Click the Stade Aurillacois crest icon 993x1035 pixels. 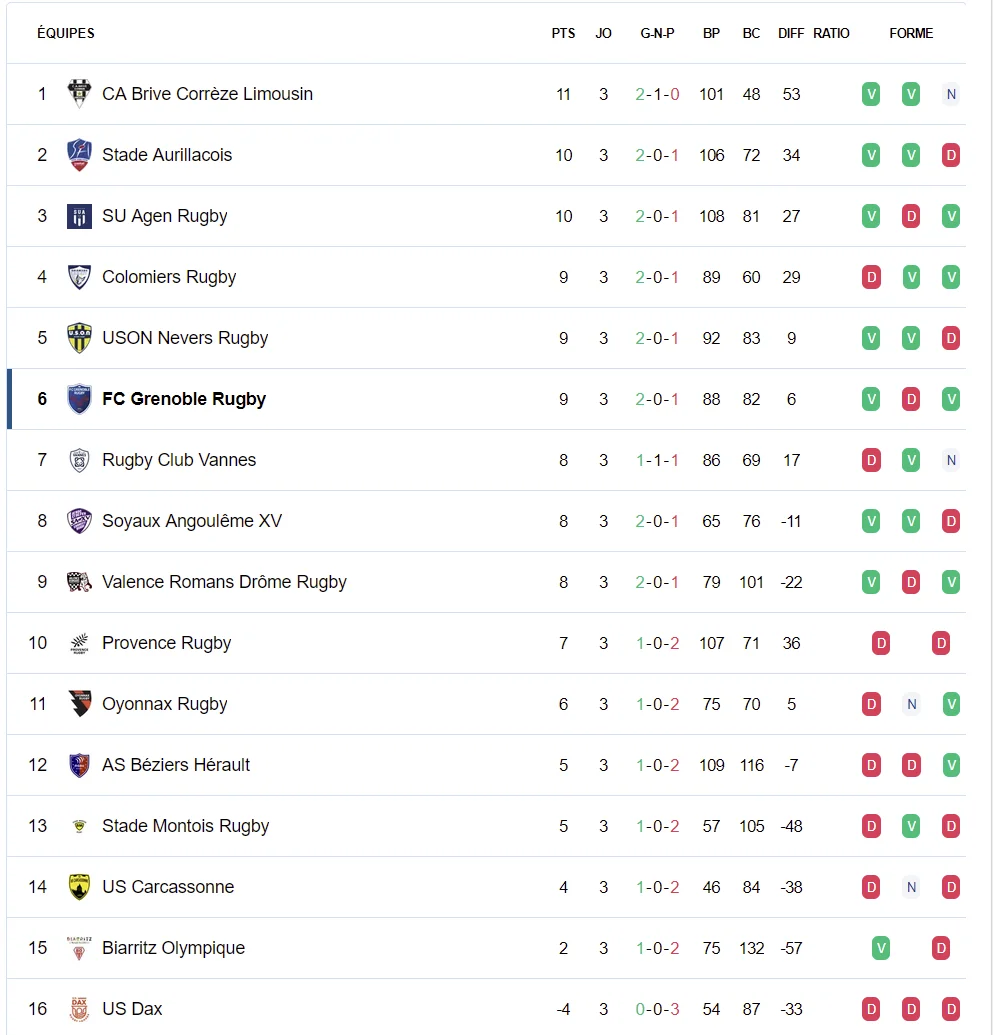pyautogui.click(x=79, y=155)
